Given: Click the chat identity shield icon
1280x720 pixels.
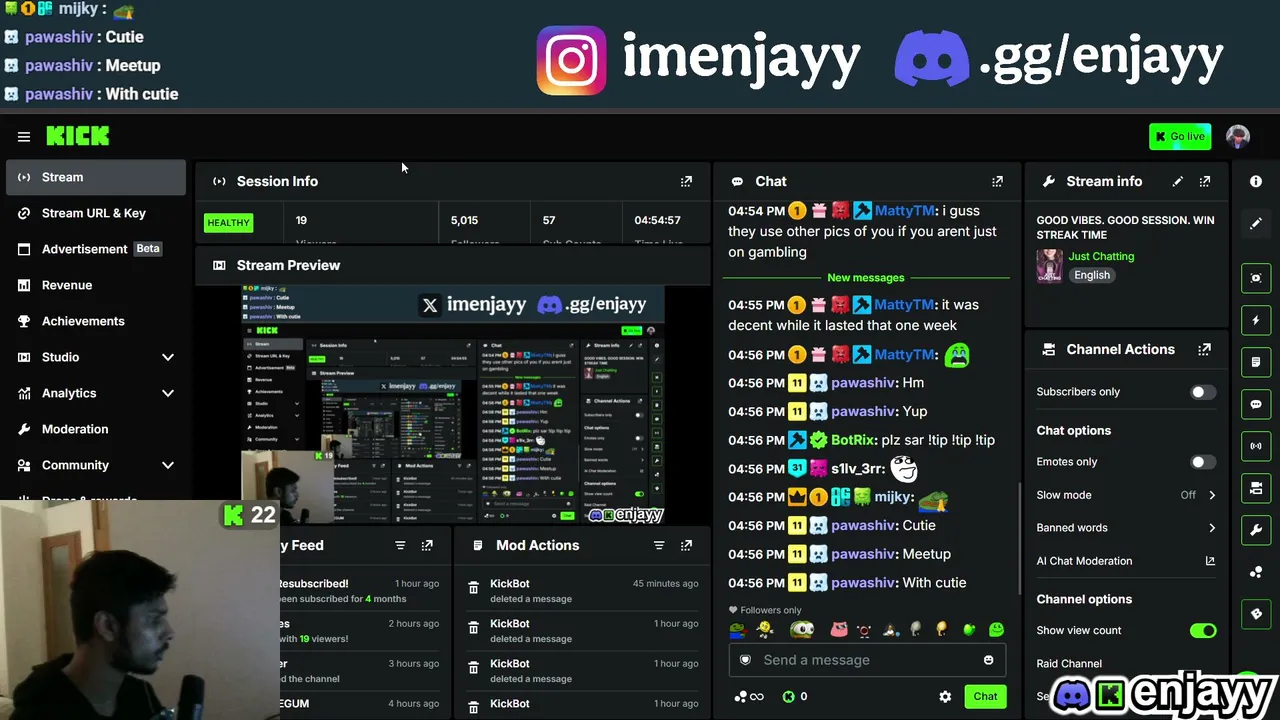Looking at the screenshot, I should (745, 660).
